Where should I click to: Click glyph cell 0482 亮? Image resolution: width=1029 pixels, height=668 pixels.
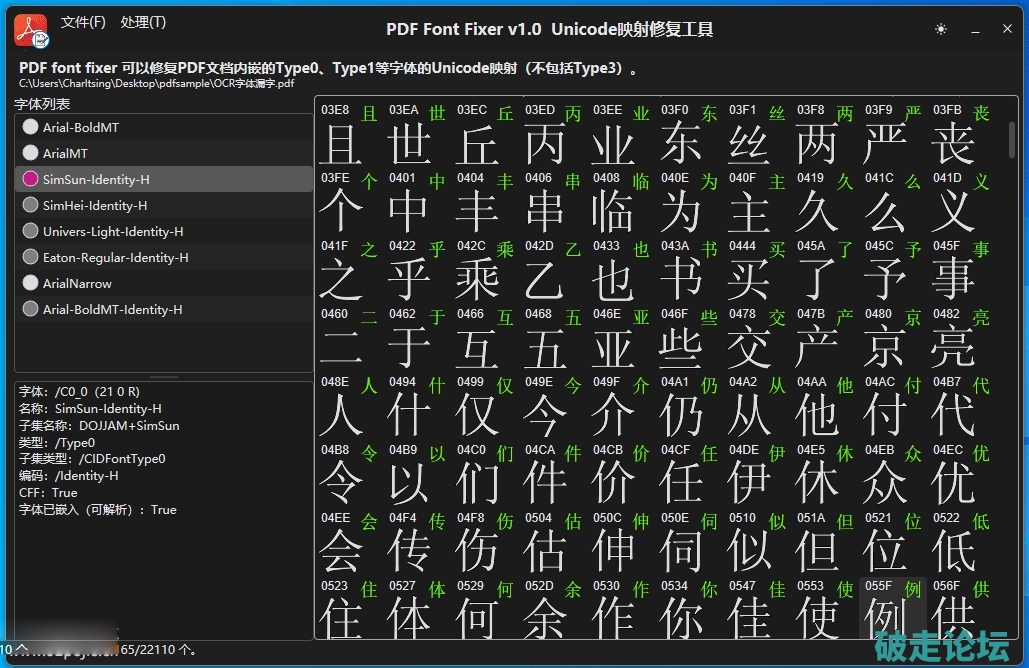coord(962,337)
